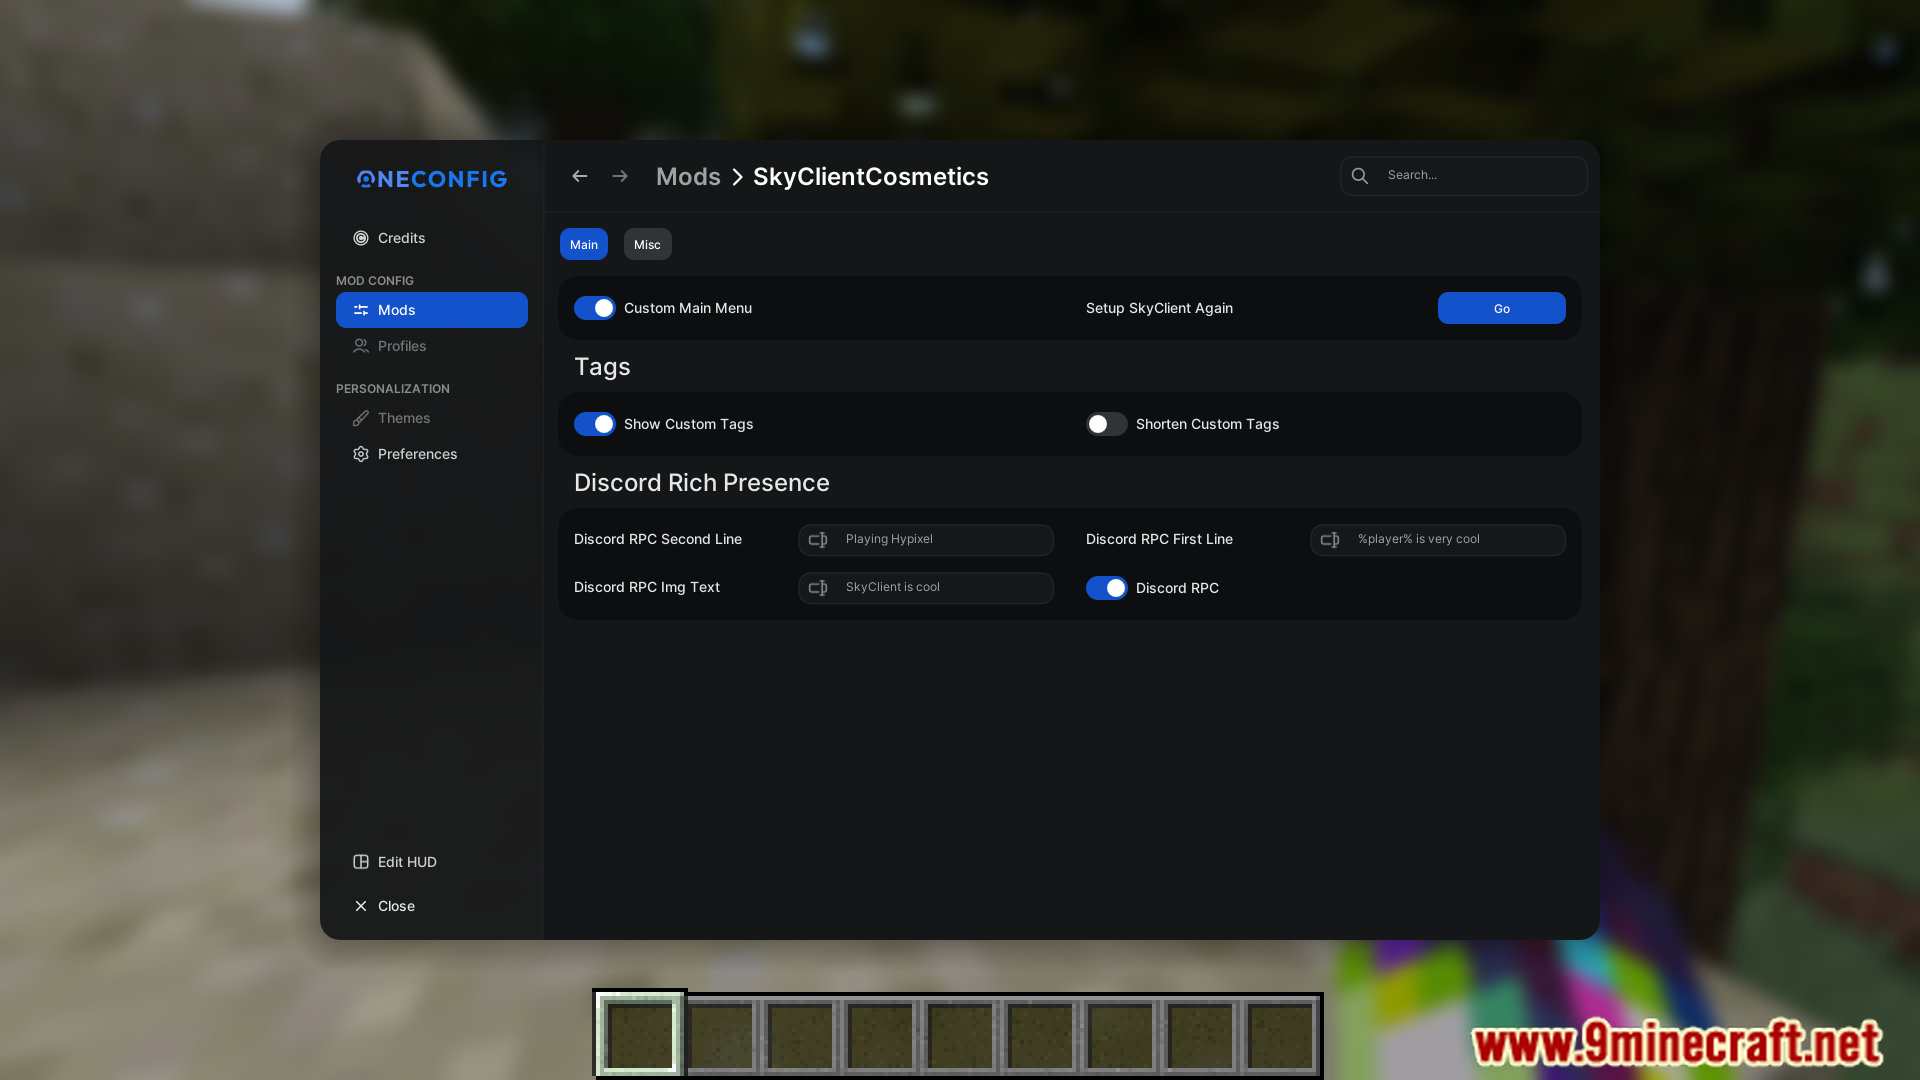Screen dimensions: 1920x1080
Task: Click the Mods sliders icon
Action: 361,310
